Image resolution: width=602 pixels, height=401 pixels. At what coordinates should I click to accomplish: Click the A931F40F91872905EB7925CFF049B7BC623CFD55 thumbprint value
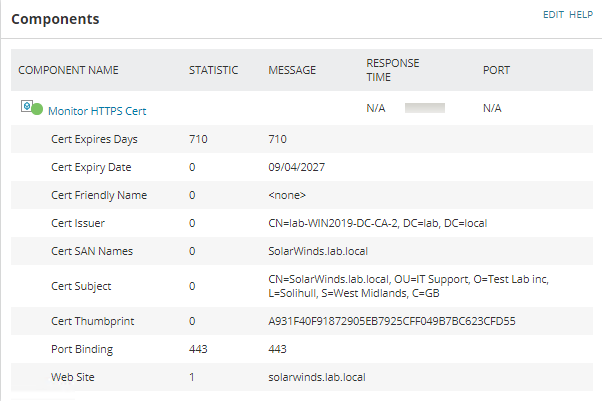392,321
